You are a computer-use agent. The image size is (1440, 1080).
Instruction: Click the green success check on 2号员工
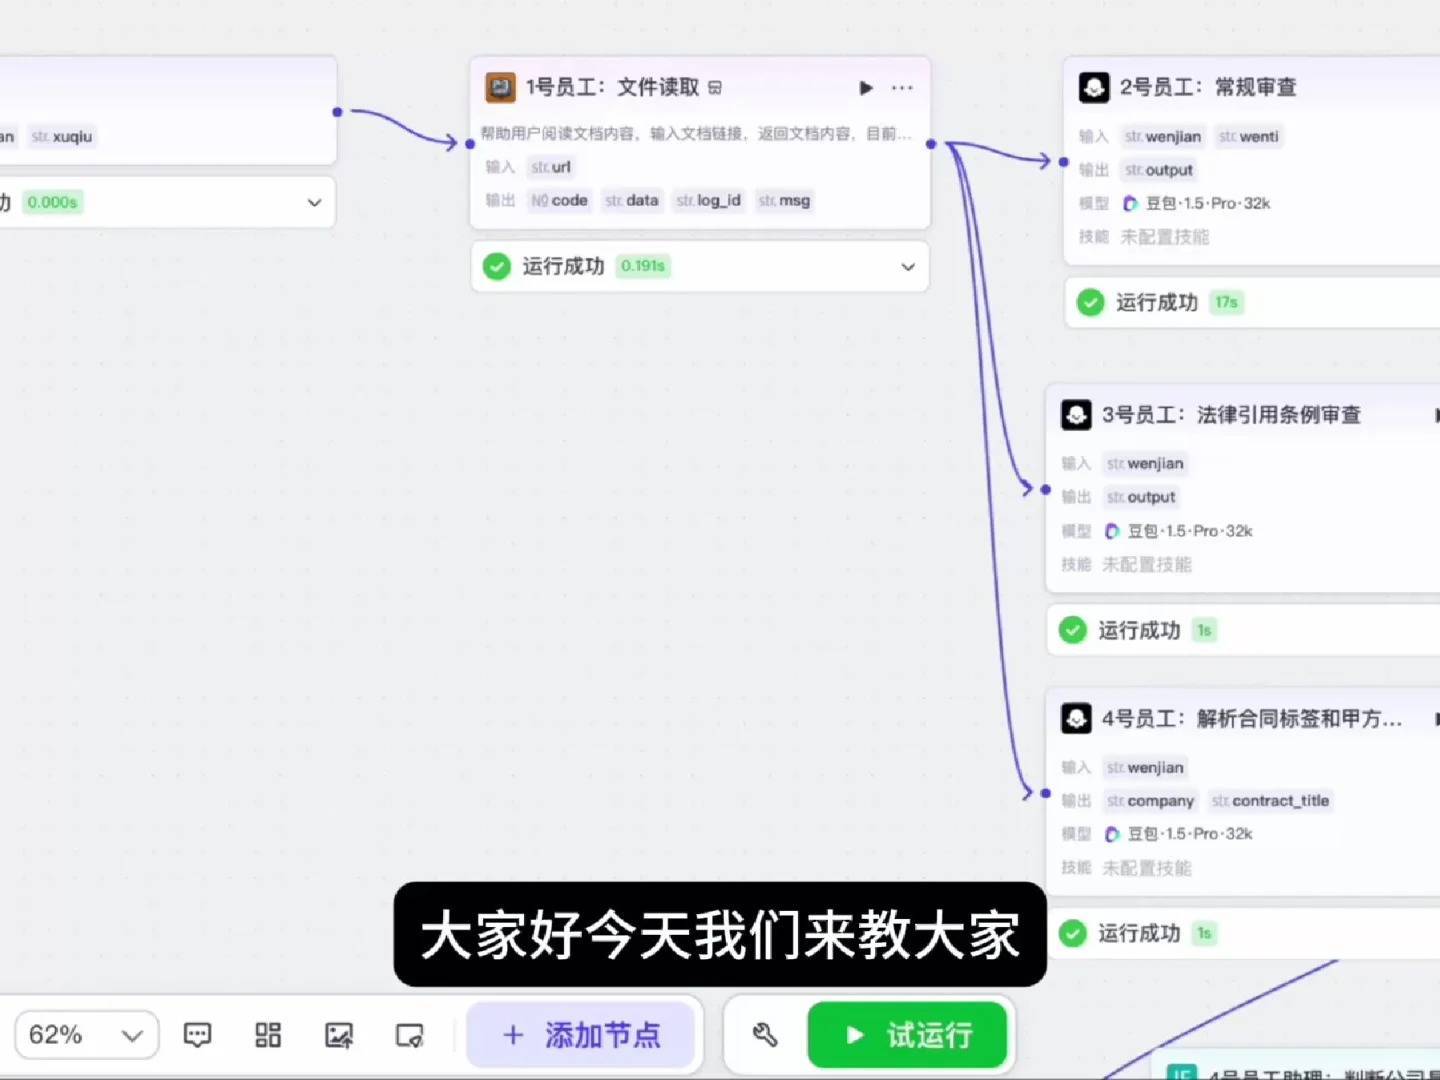click(x=1089, y=302)
